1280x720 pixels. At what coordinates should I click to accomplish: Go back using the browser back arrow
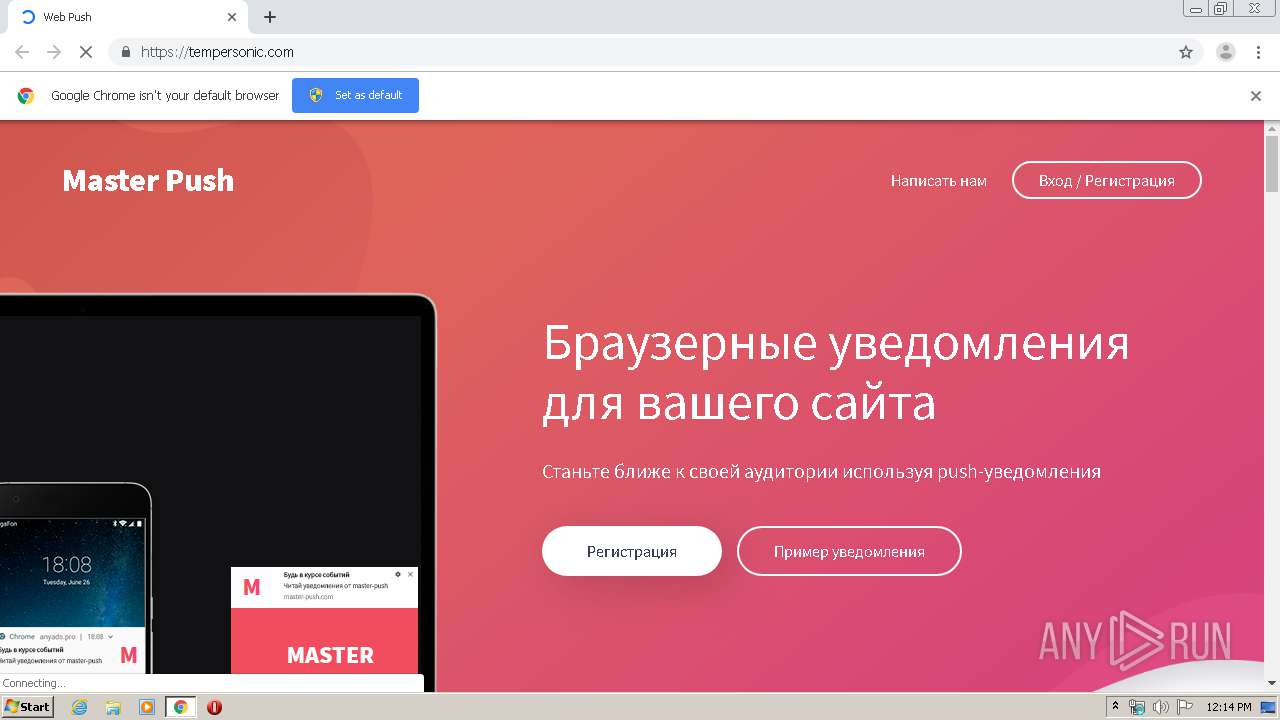click(22, 52)
